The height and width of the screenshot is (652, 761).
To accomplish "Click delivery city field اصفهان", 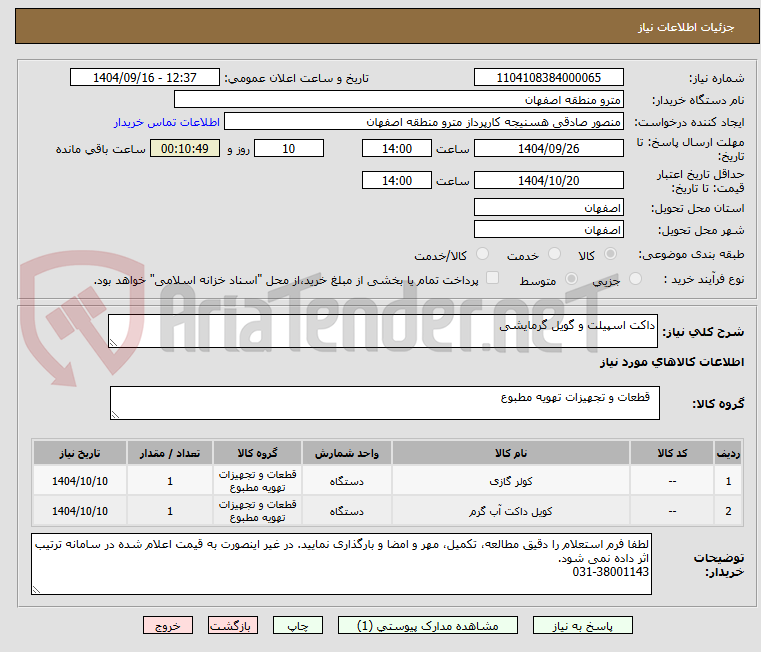I will pos(548,230).
